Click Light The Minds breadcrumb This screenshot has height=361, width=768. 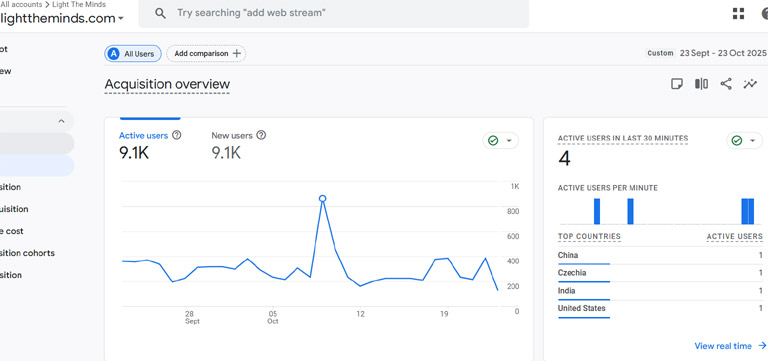tap(79, 4)
